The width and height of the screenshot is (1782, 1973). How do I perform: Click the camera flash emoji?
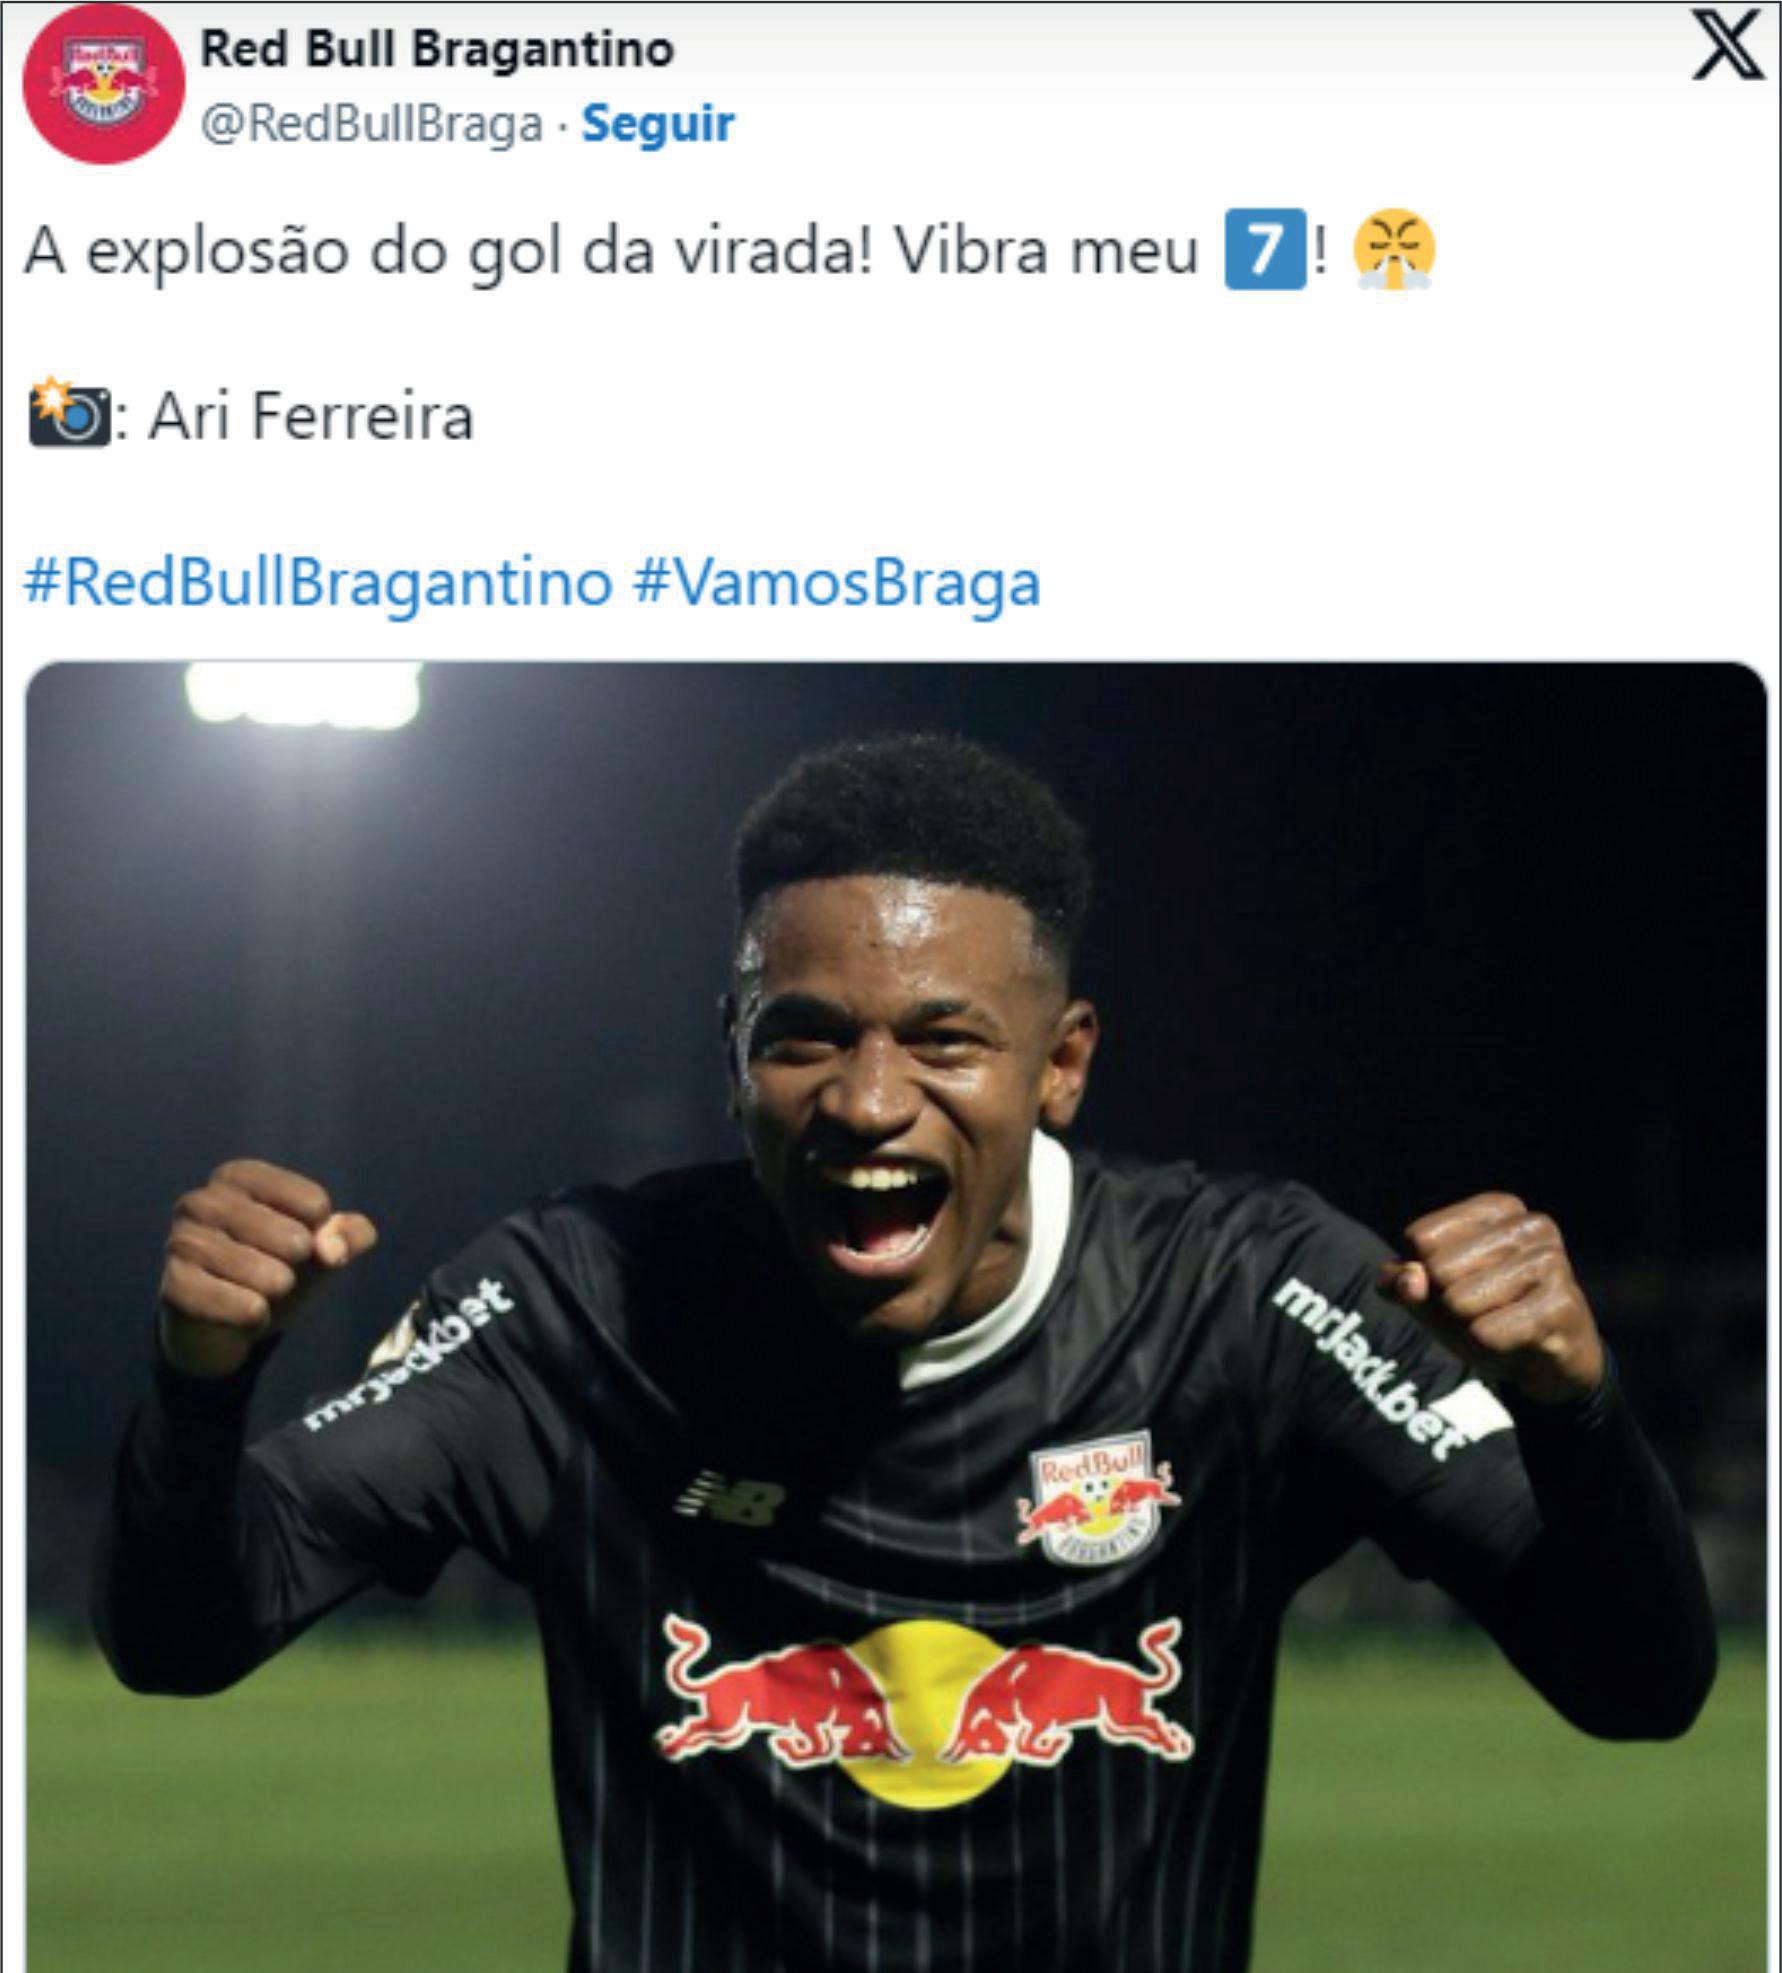[x=68, y=413]
